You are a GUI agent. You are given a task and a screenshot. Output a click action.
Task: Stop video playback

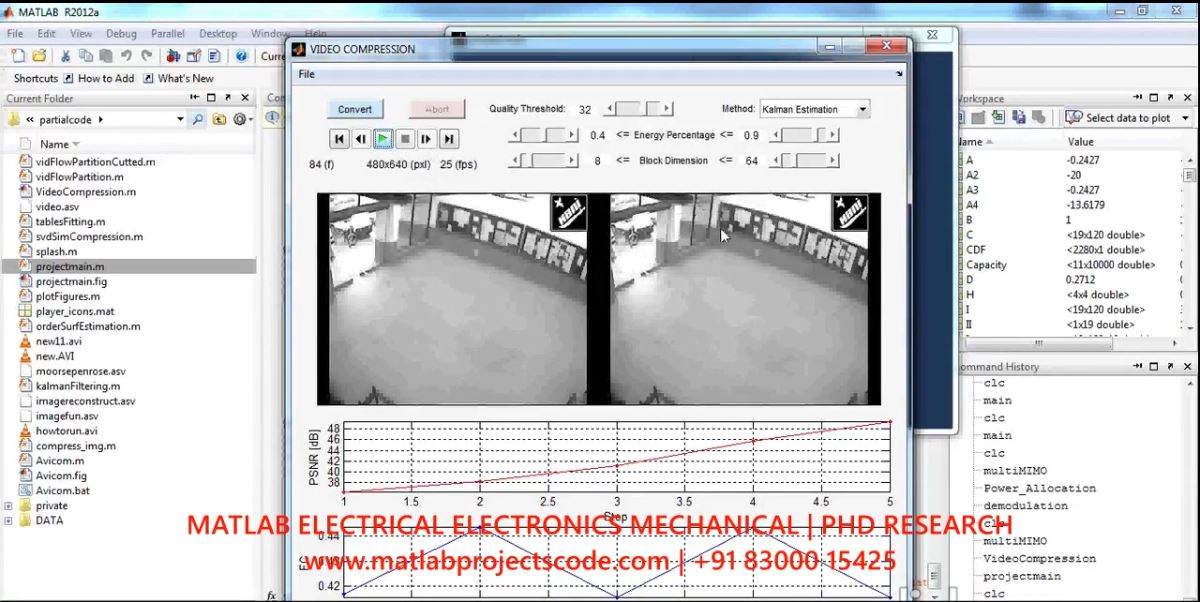tap(405, 139)
